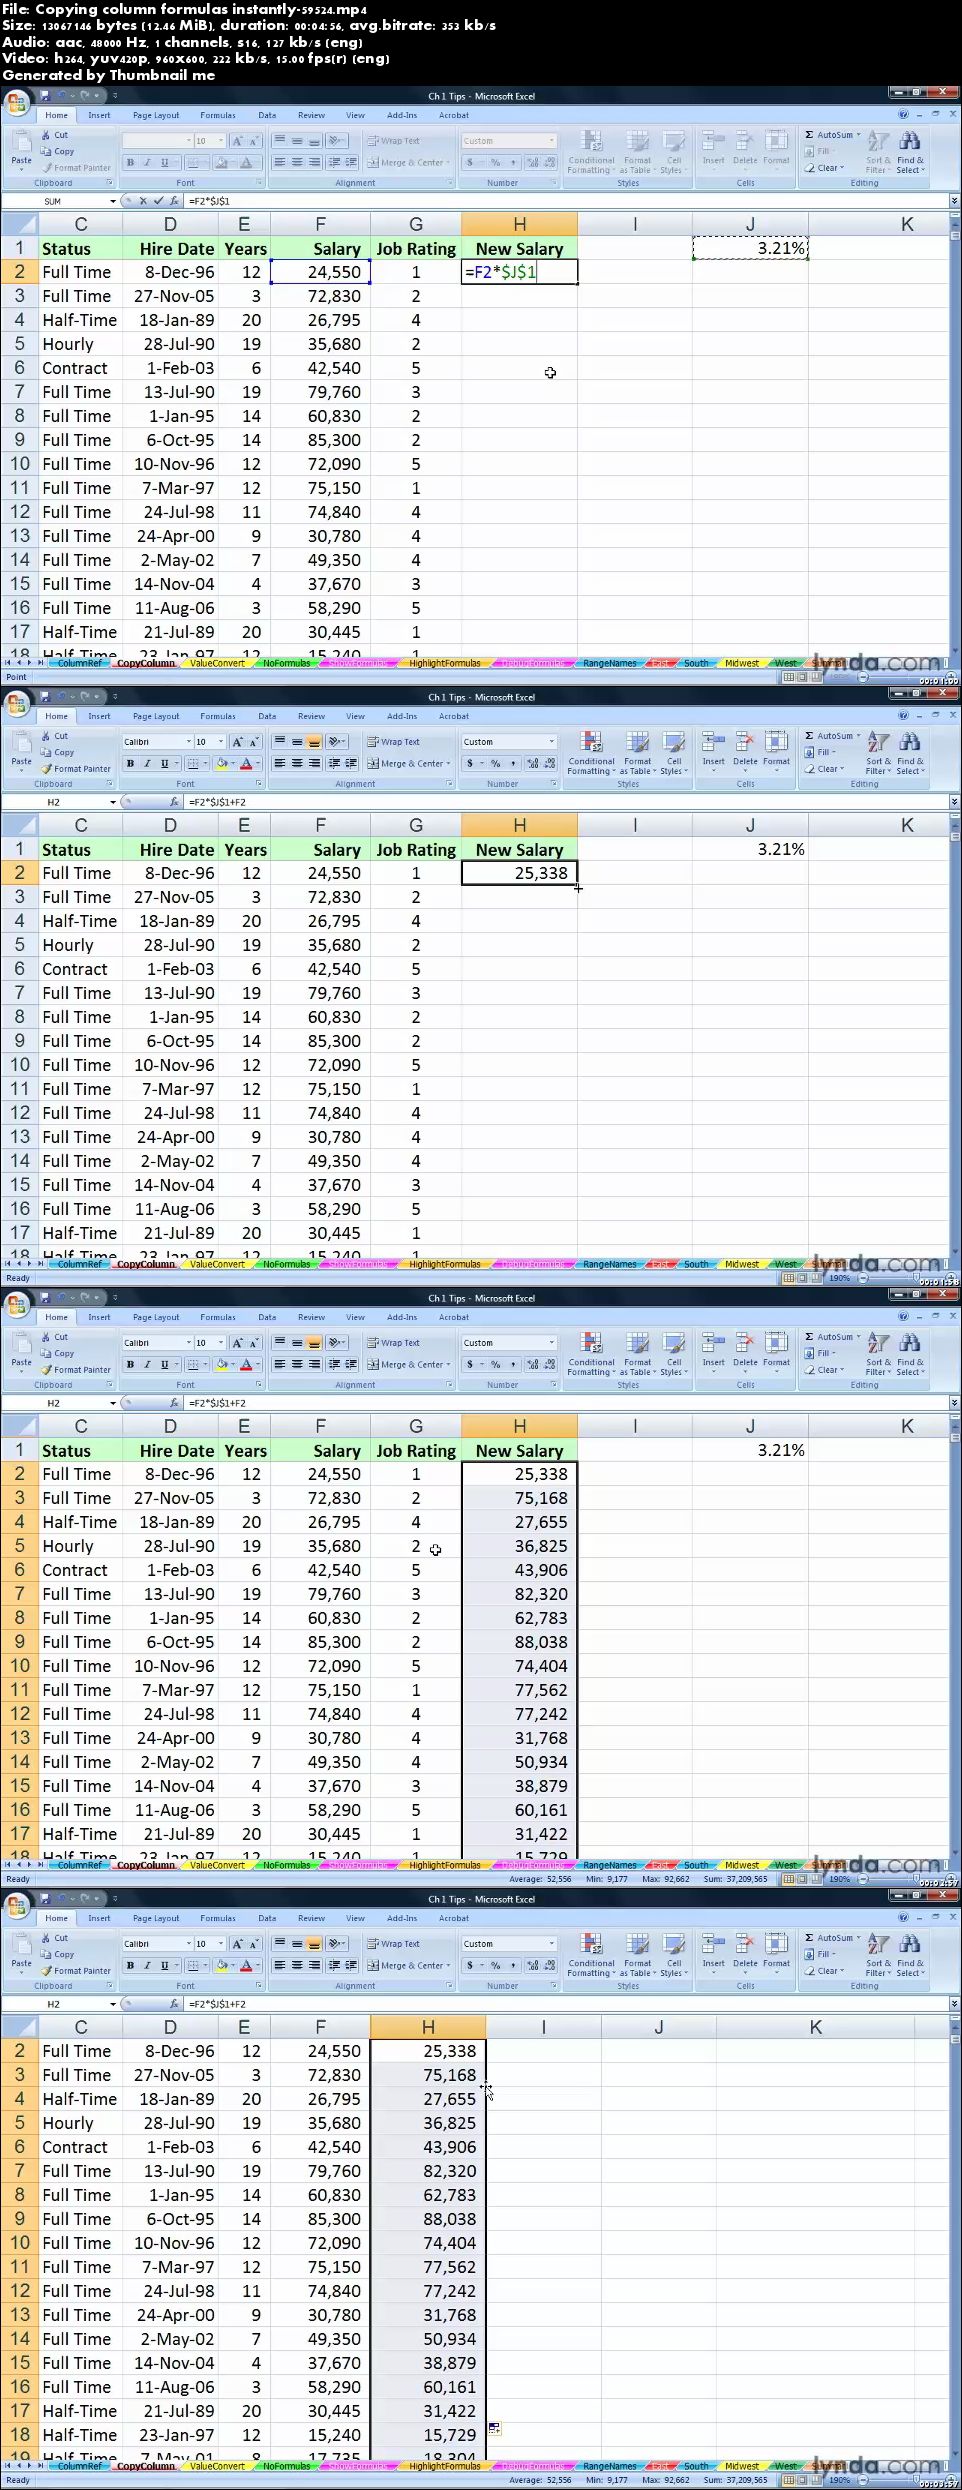Viewport: 962px width, 2490px height.
Task: Apply Percent Style in the third frame
Action: tap(495, 1365)
